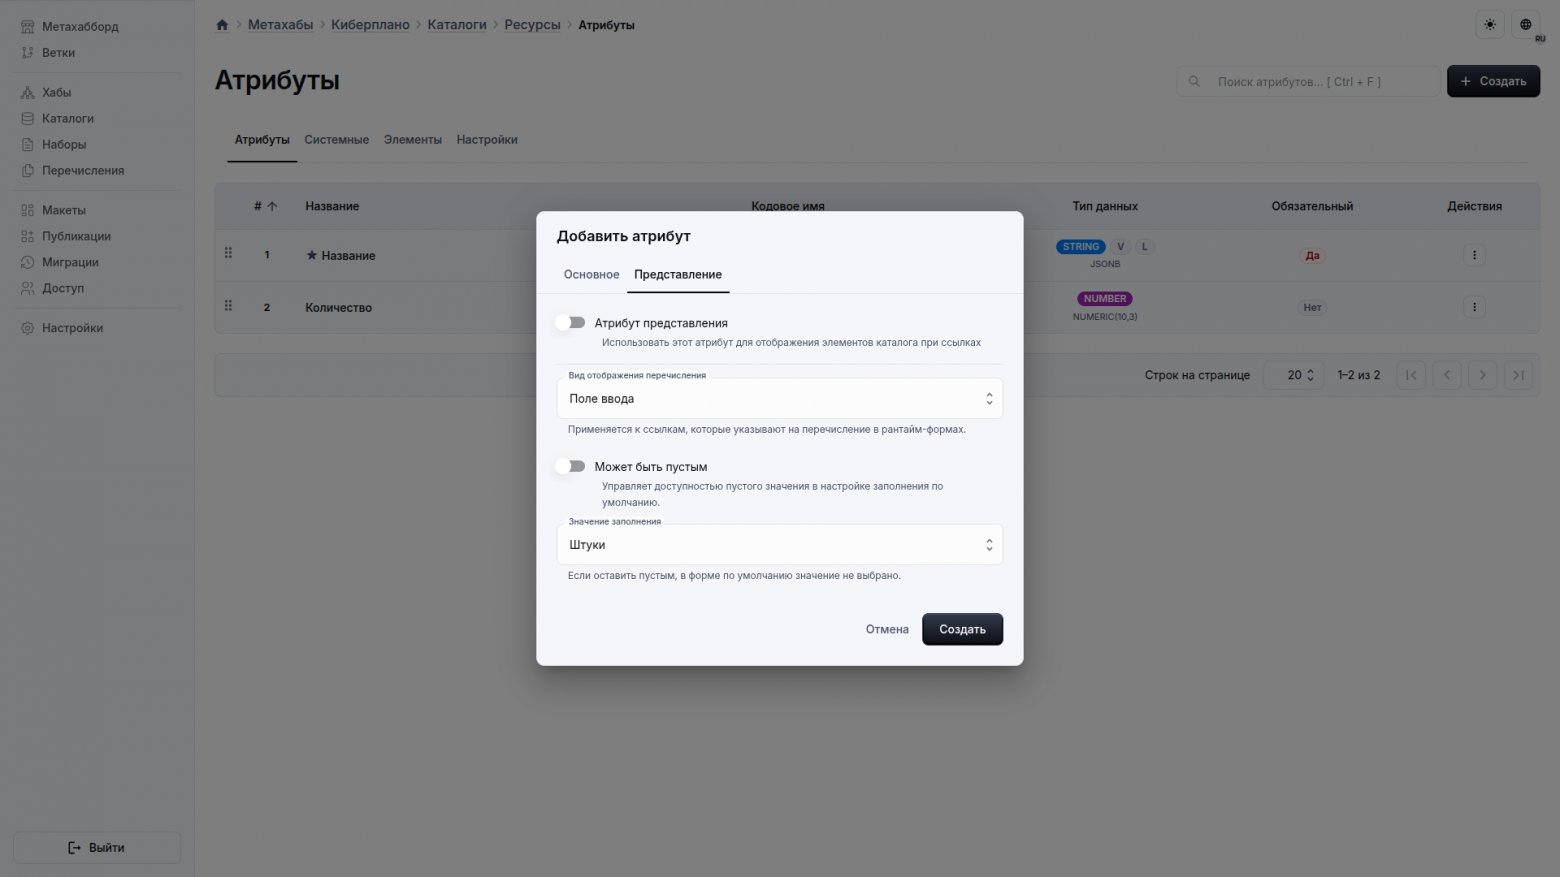Toggle the light/dark theme sun icon

[x=1490, y=25]
